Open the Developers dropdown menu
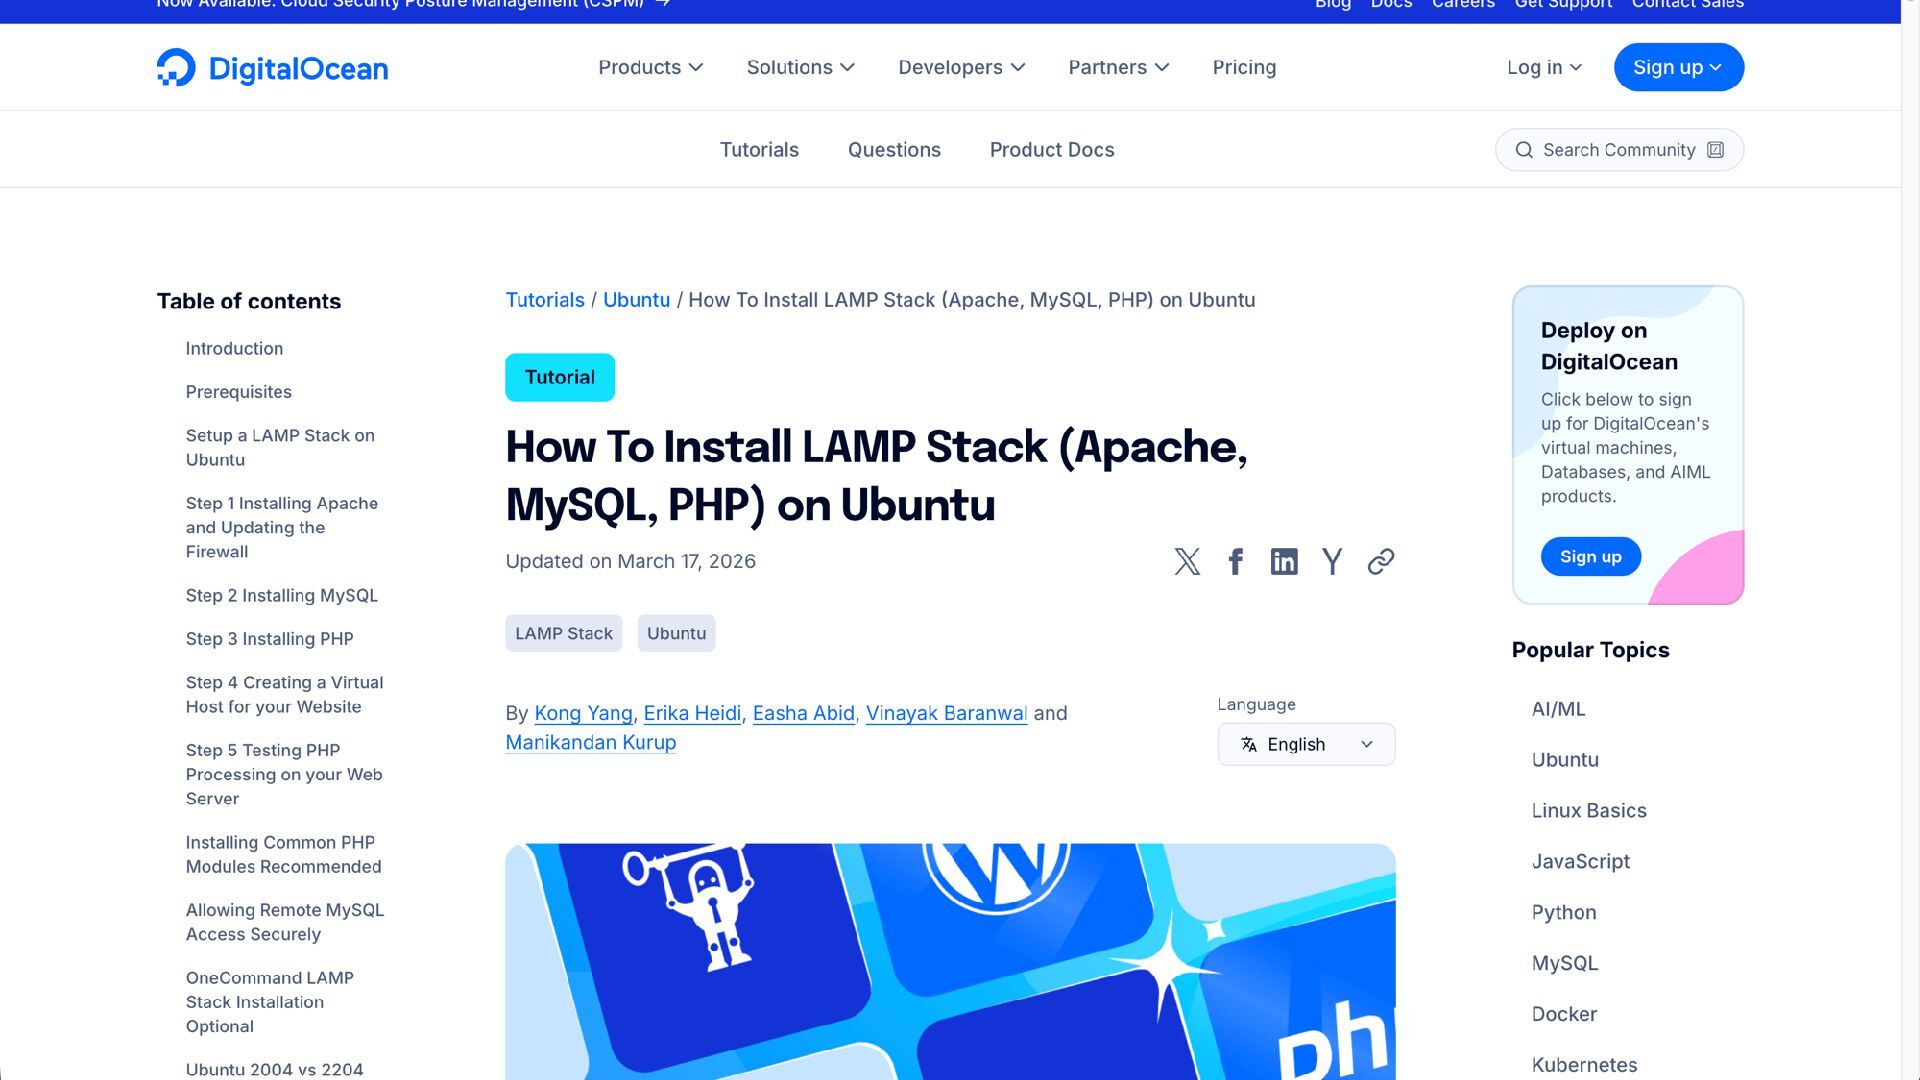1920x1080 pixels. (x=961, y=68)
